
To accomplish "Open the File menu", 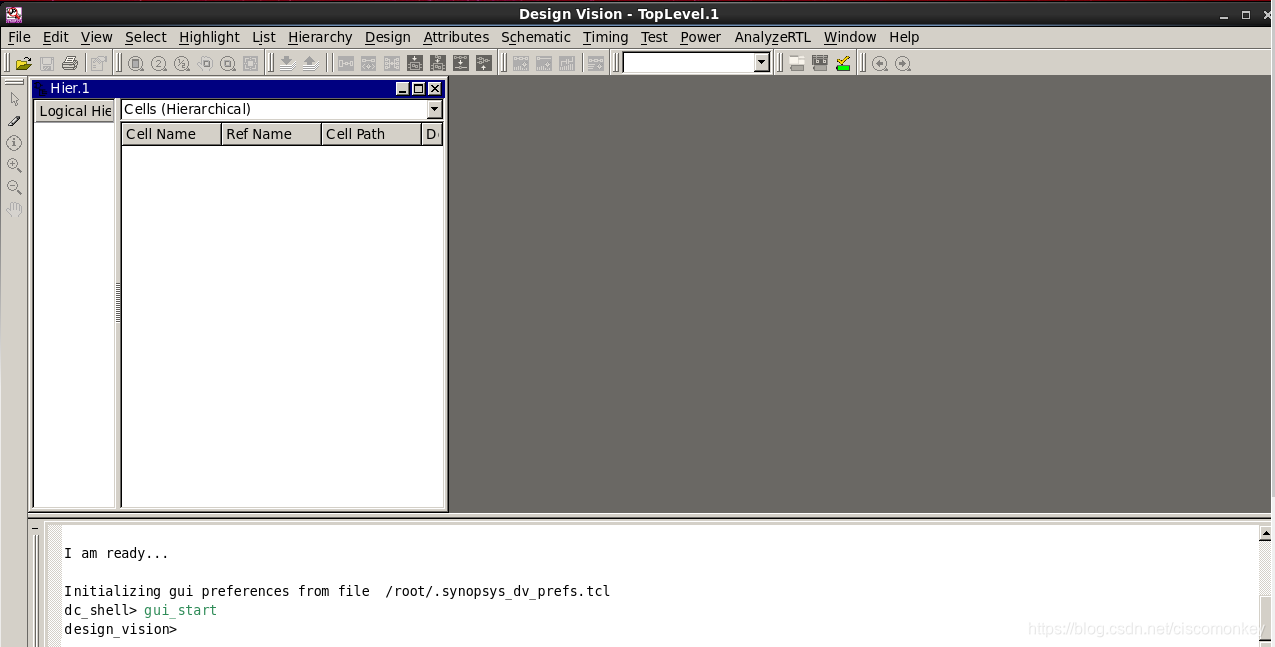I will coord(19,37).
